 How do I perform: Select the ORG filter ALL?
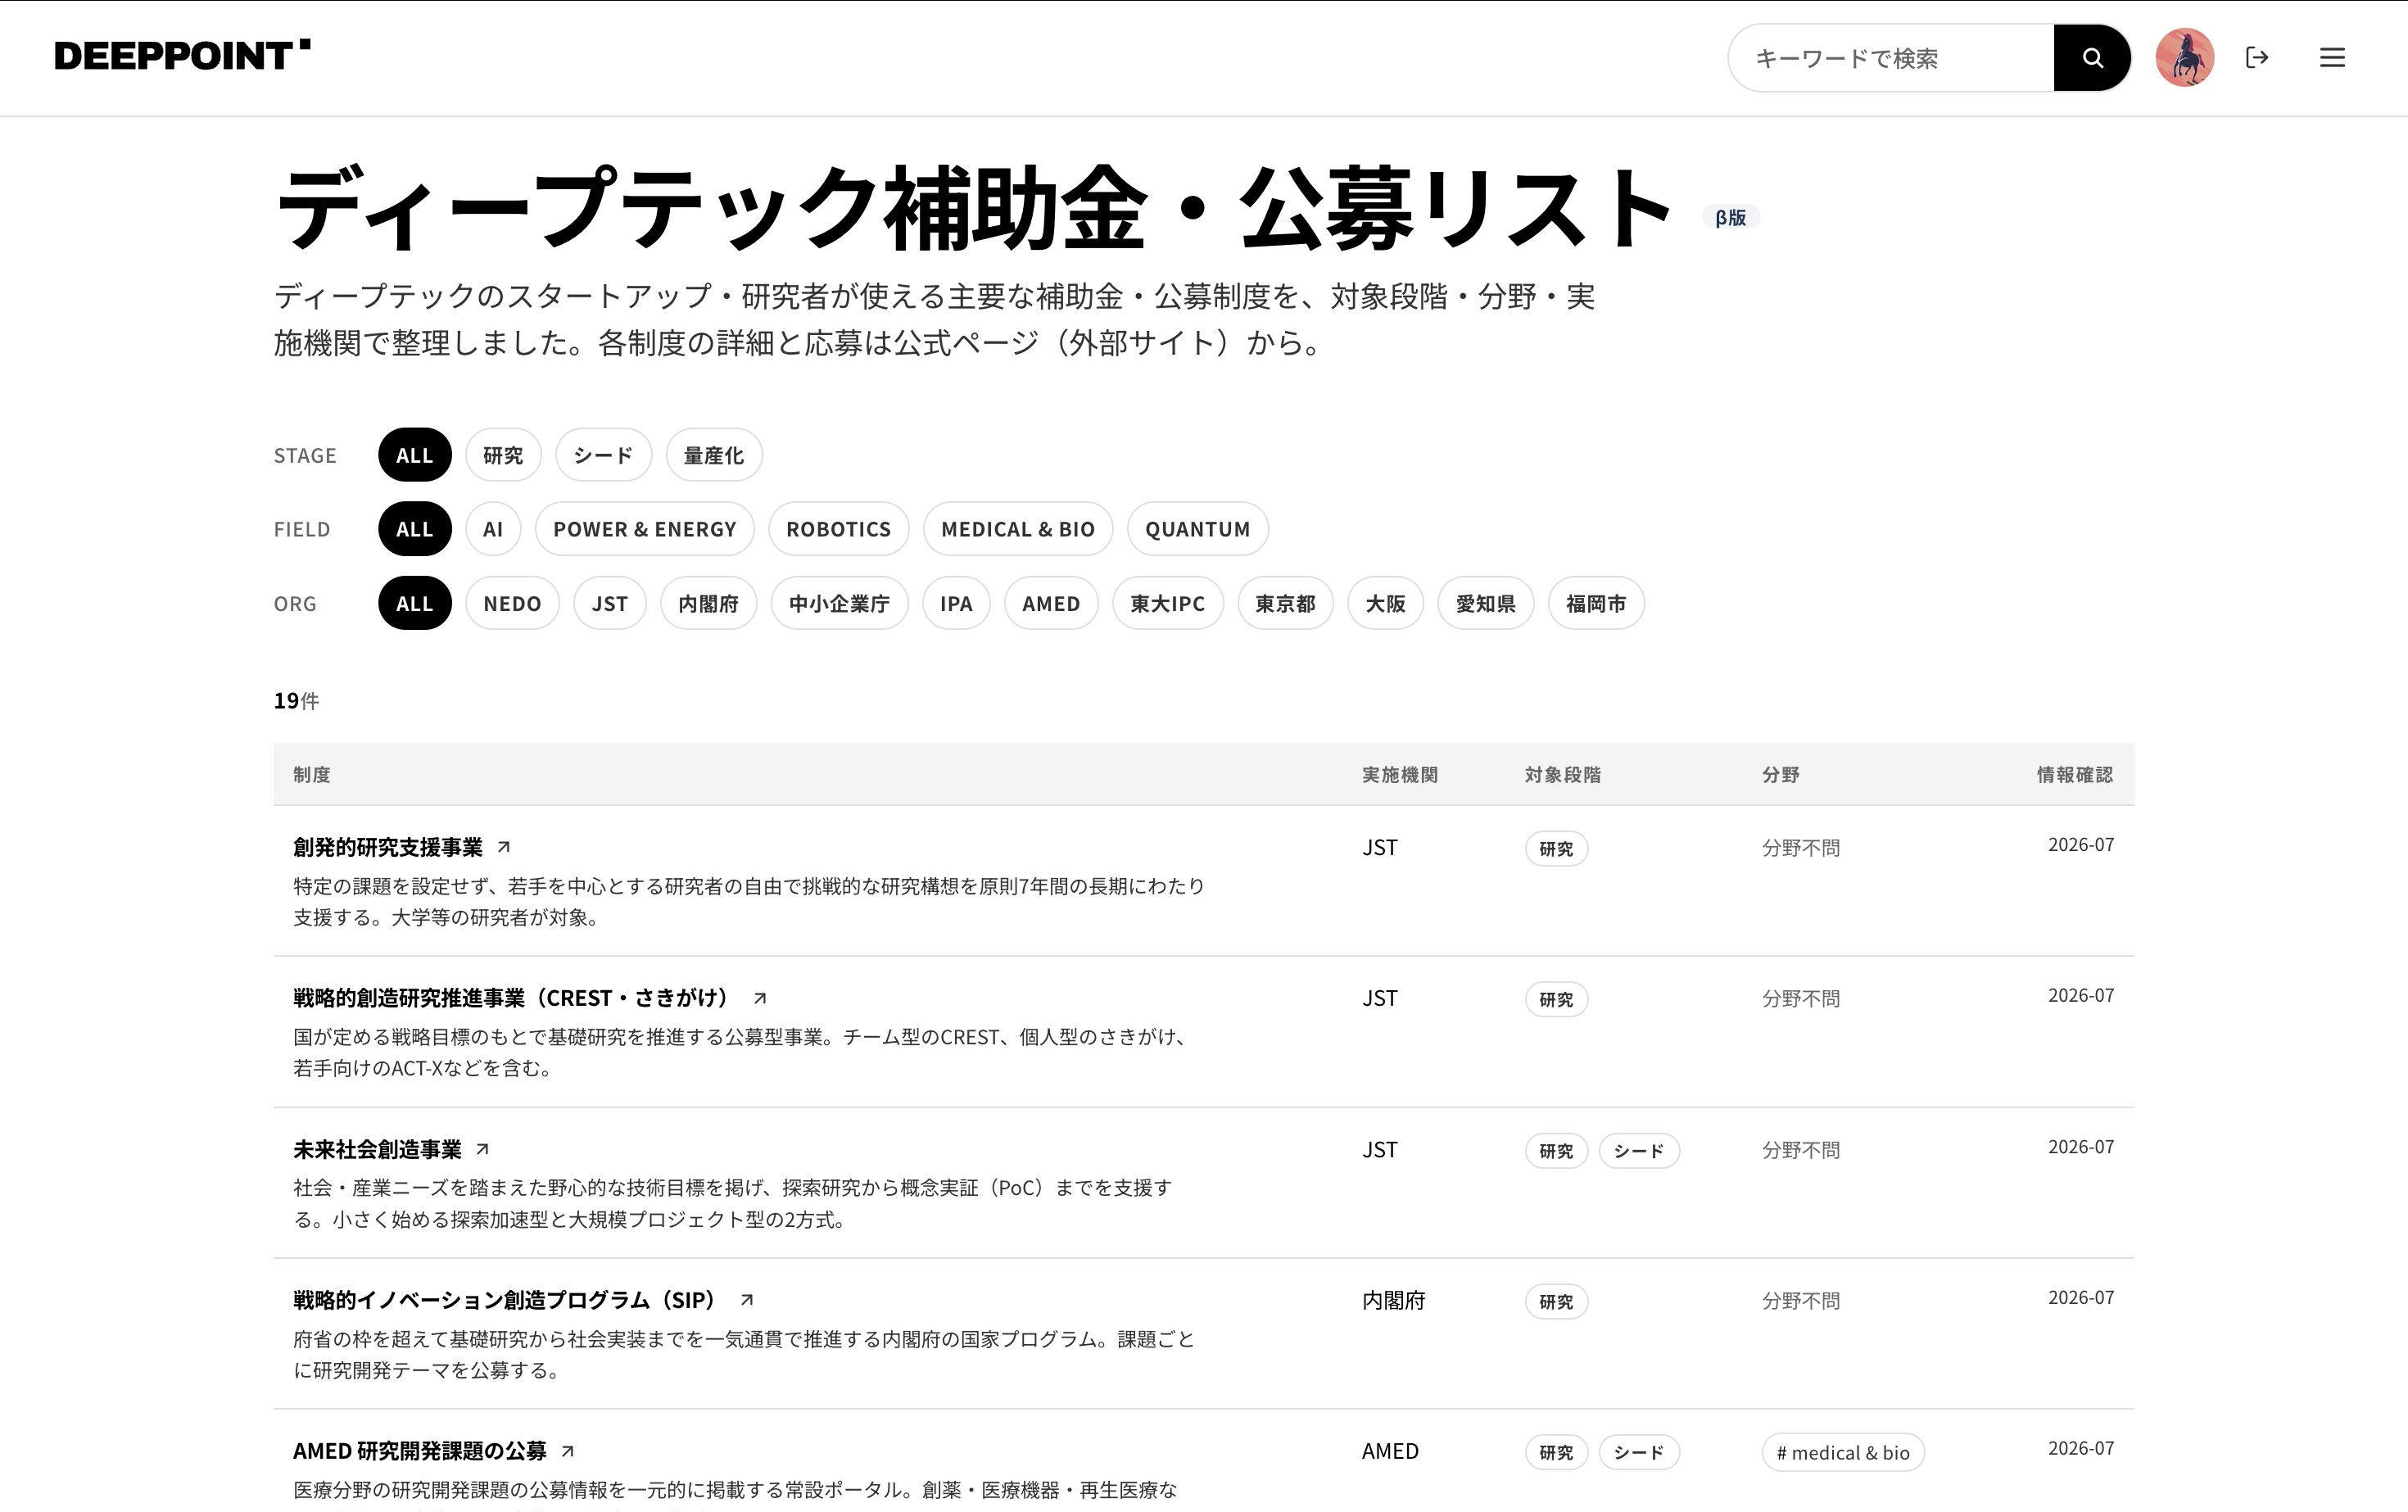click(x=415, y=603)
